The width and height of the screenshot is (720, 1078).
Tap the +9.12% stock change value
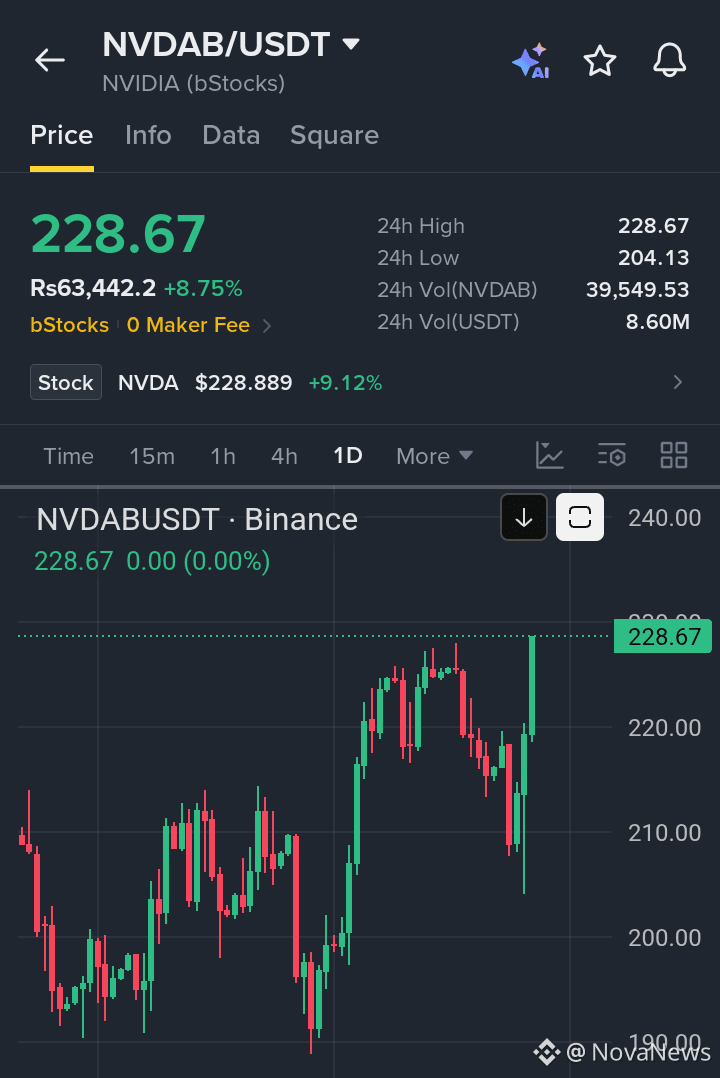[x=345, y=382]
